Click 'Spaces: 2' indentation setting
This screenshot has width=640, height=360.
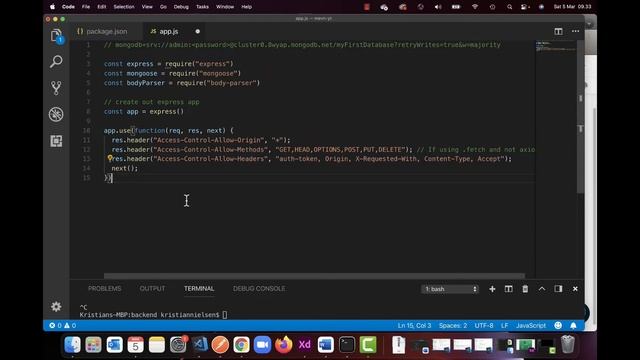click(x=453, y=325)
